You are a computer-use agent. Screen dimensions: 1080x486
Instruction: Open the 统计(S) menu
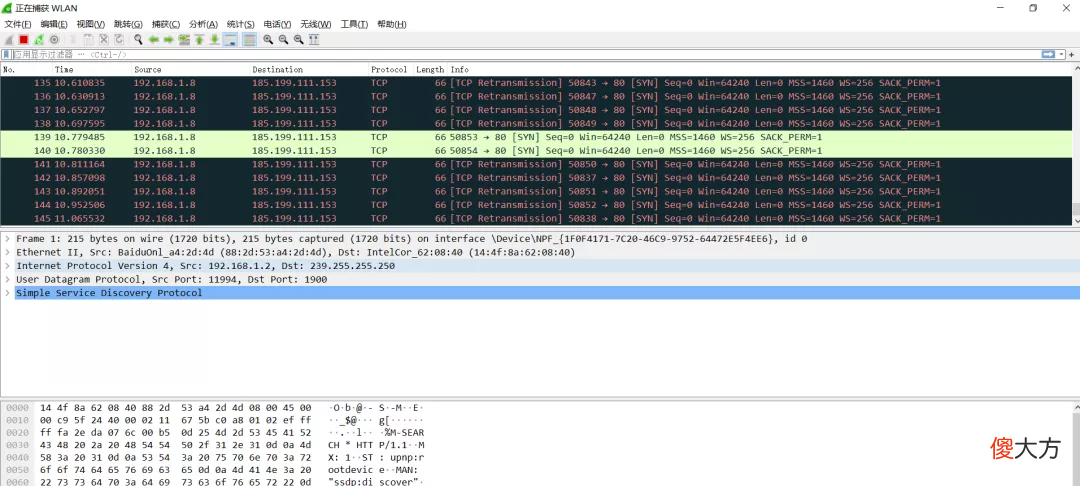(240, 24)
